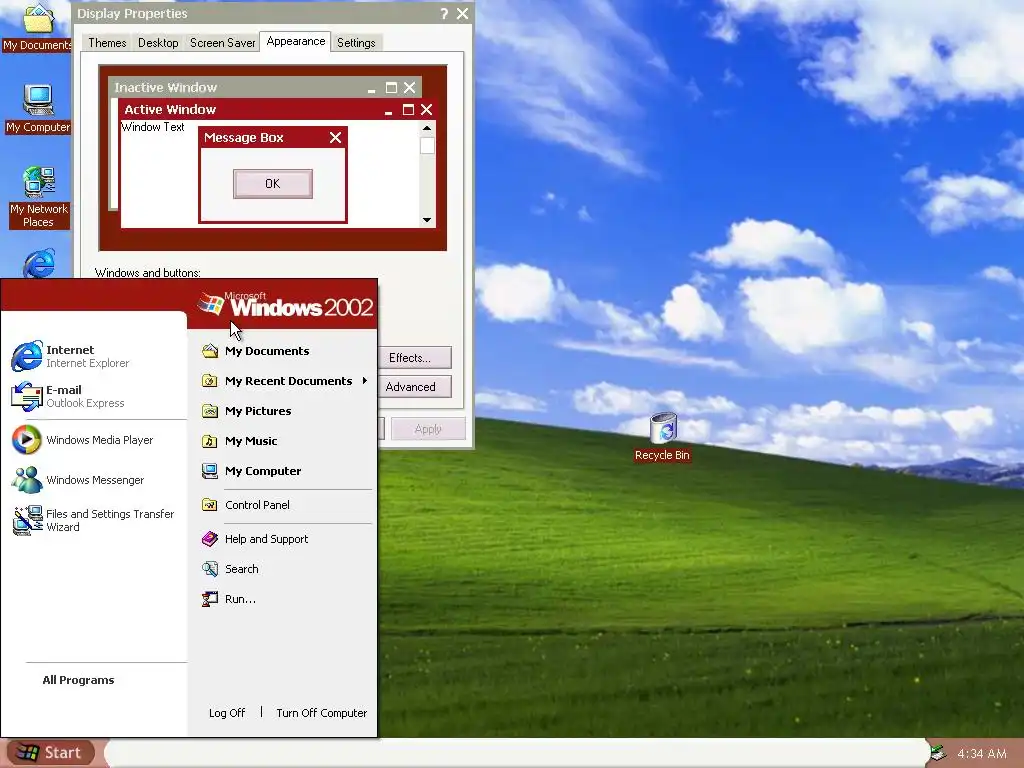Click Log Off in Start menu
This screenshot has width=1024, height=768.
point(227,712)
